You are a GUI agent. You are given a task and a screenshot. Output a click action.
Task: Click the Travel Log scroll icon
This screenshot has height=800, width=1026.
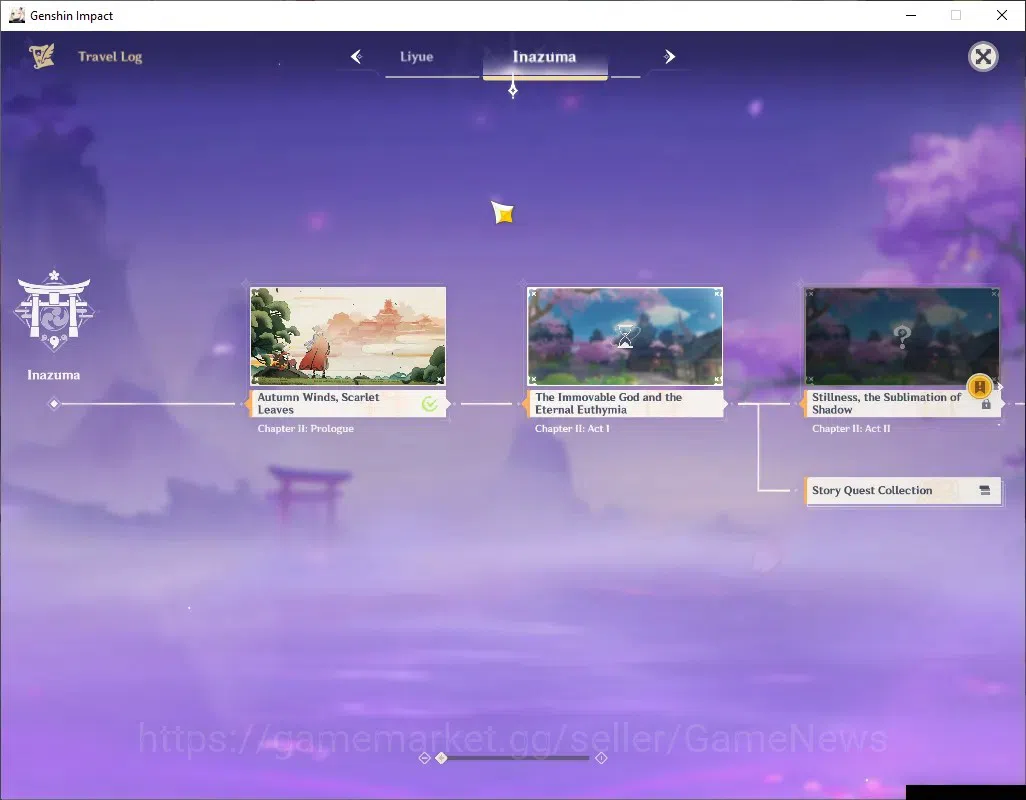(41, 56)
